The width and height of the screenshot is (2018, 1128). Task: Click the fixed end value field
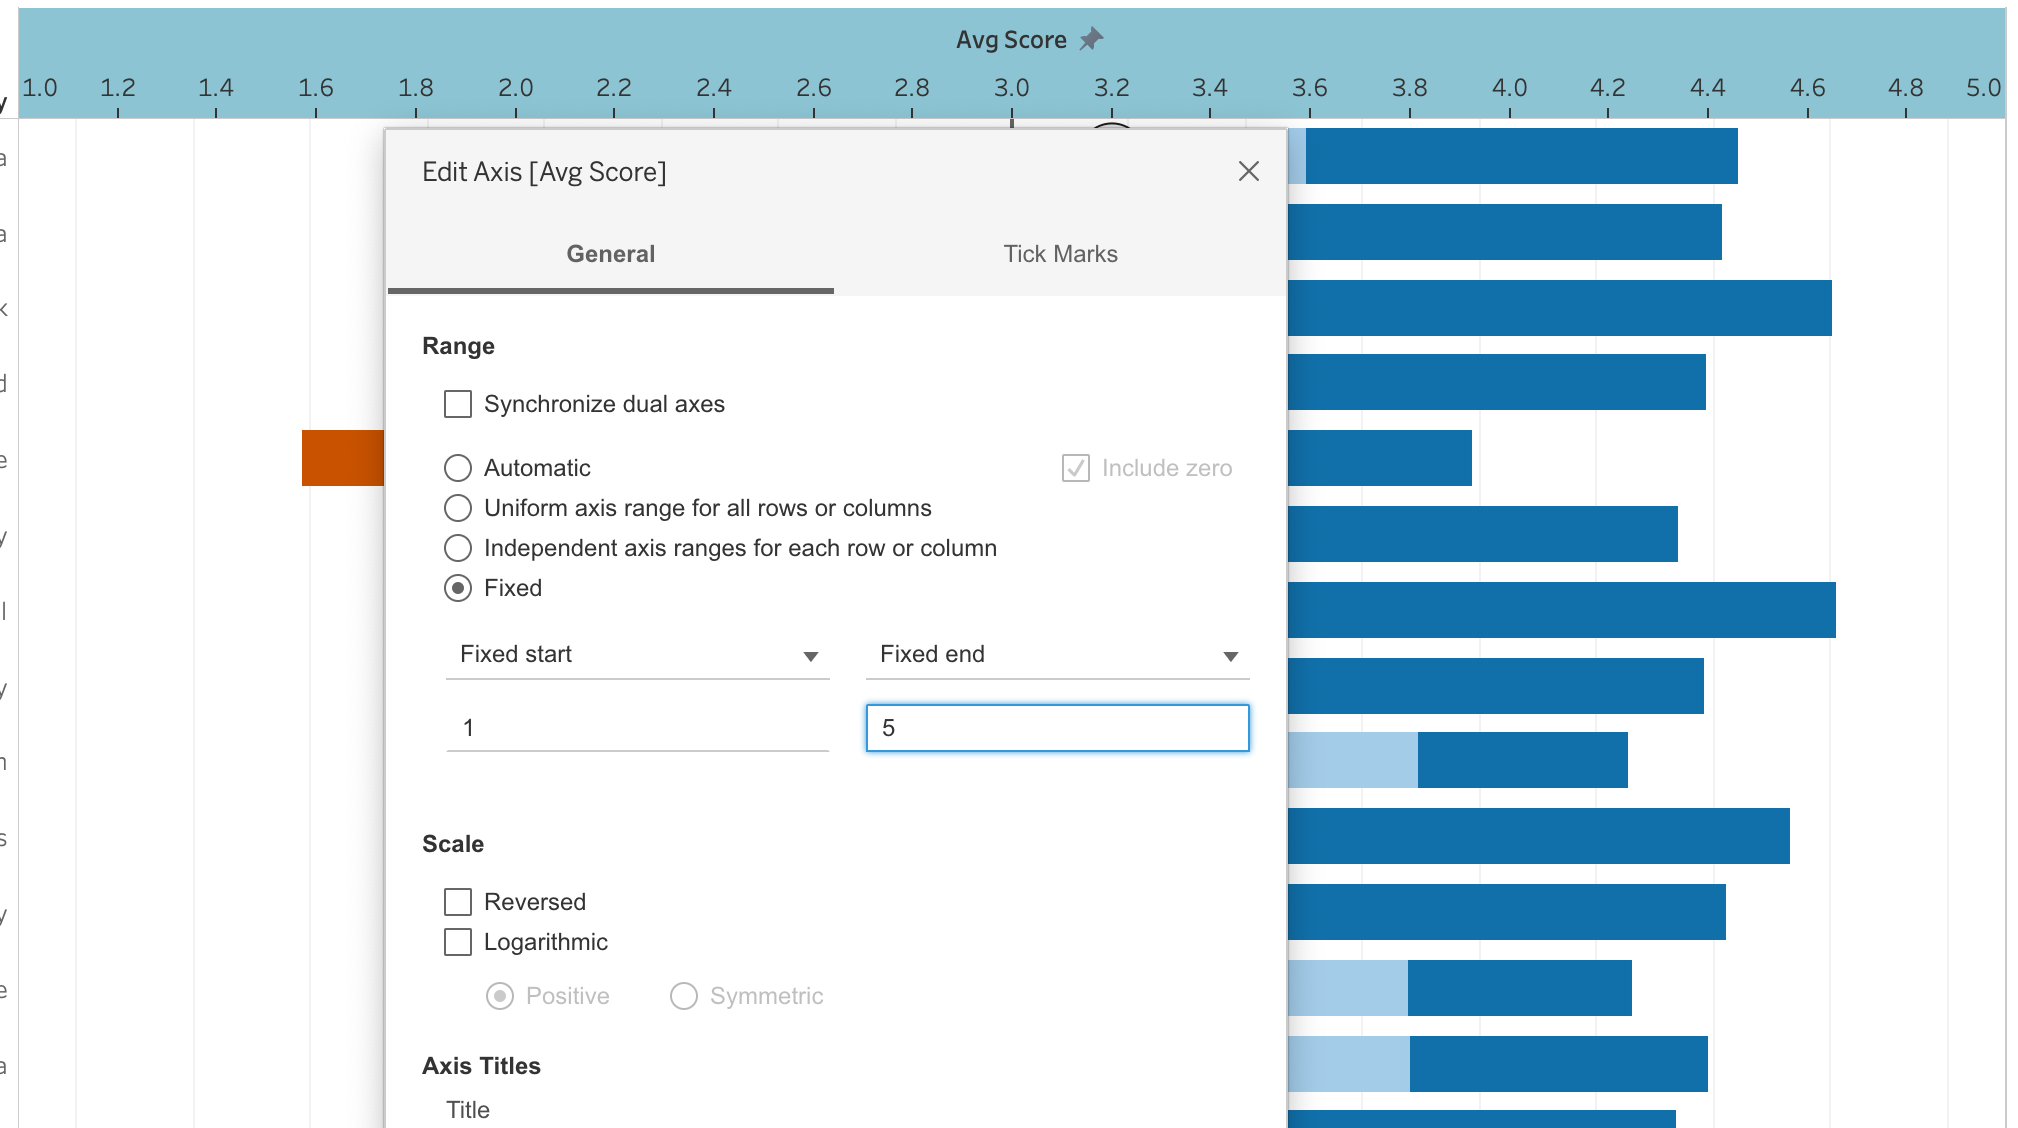(x=1057, y=728)
